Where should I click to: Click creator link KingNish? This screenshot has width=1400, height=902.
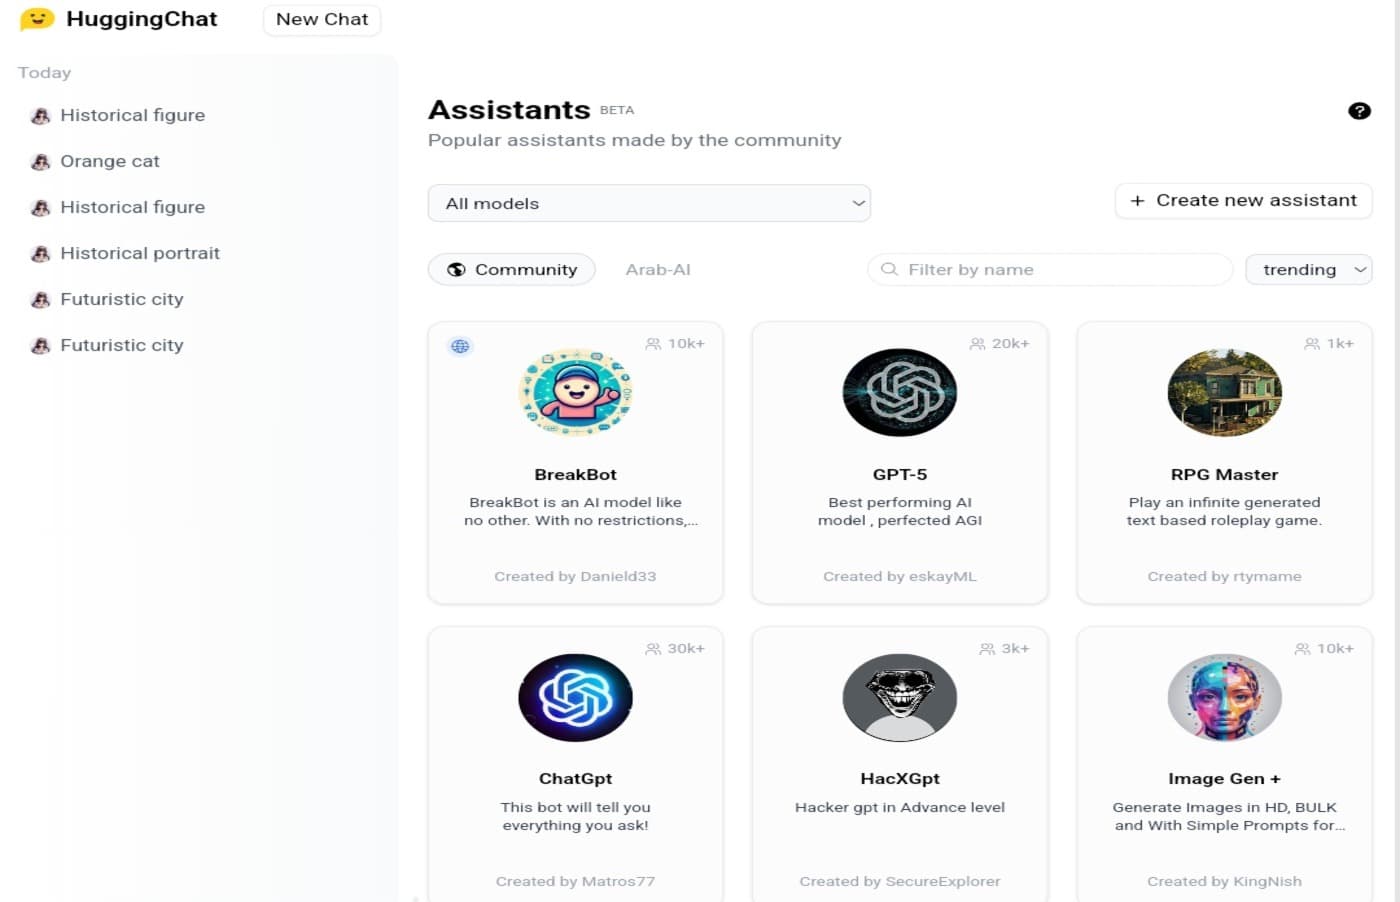tap(1268, 881)
